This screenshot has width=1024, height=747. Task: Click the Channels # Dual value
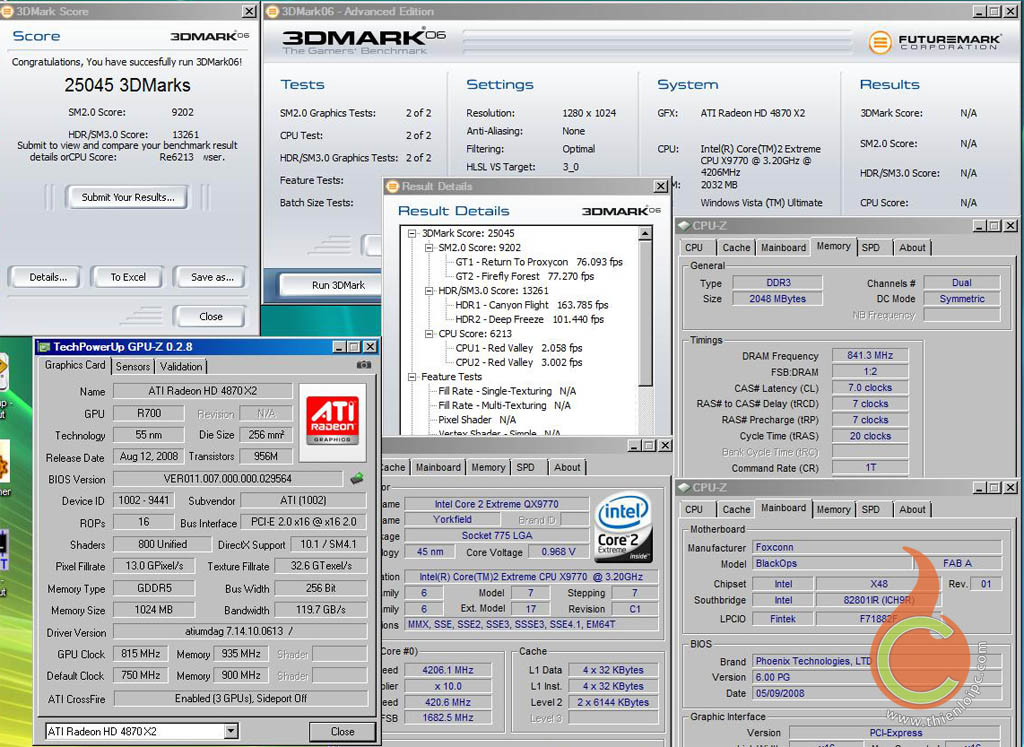tap(961, 283)
